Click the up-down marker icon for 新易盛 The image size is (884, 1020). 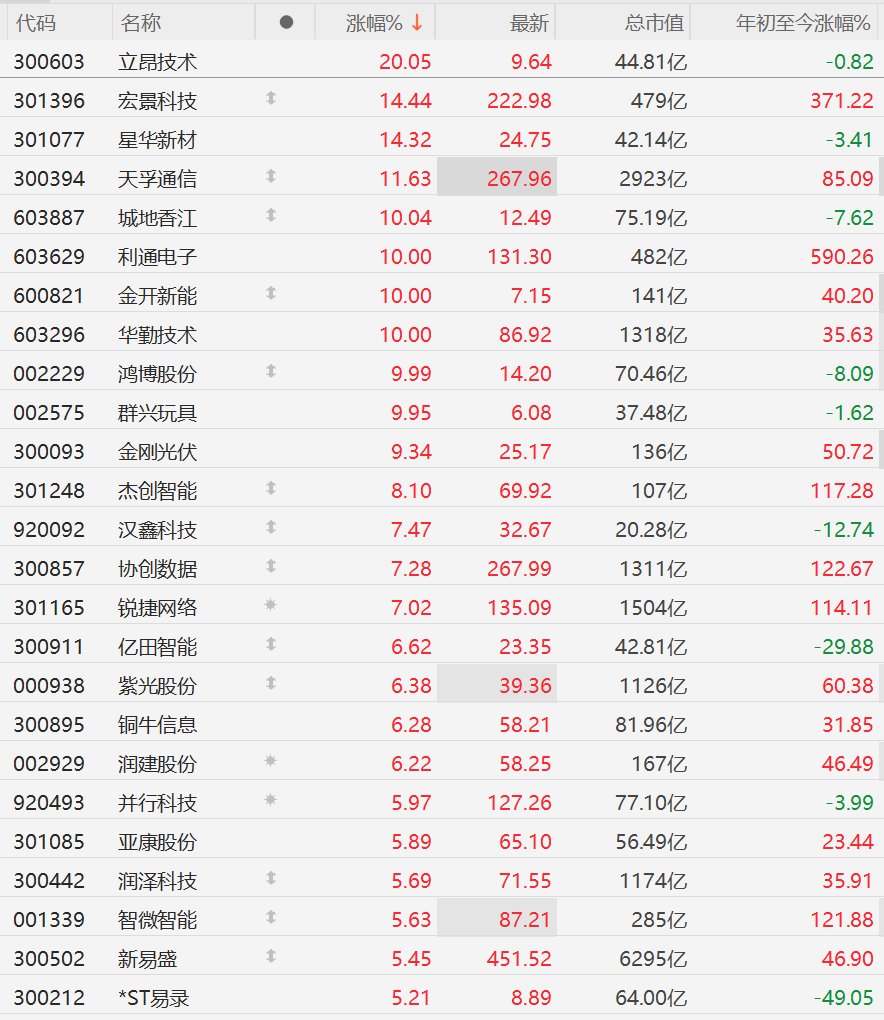pos(271,957)
